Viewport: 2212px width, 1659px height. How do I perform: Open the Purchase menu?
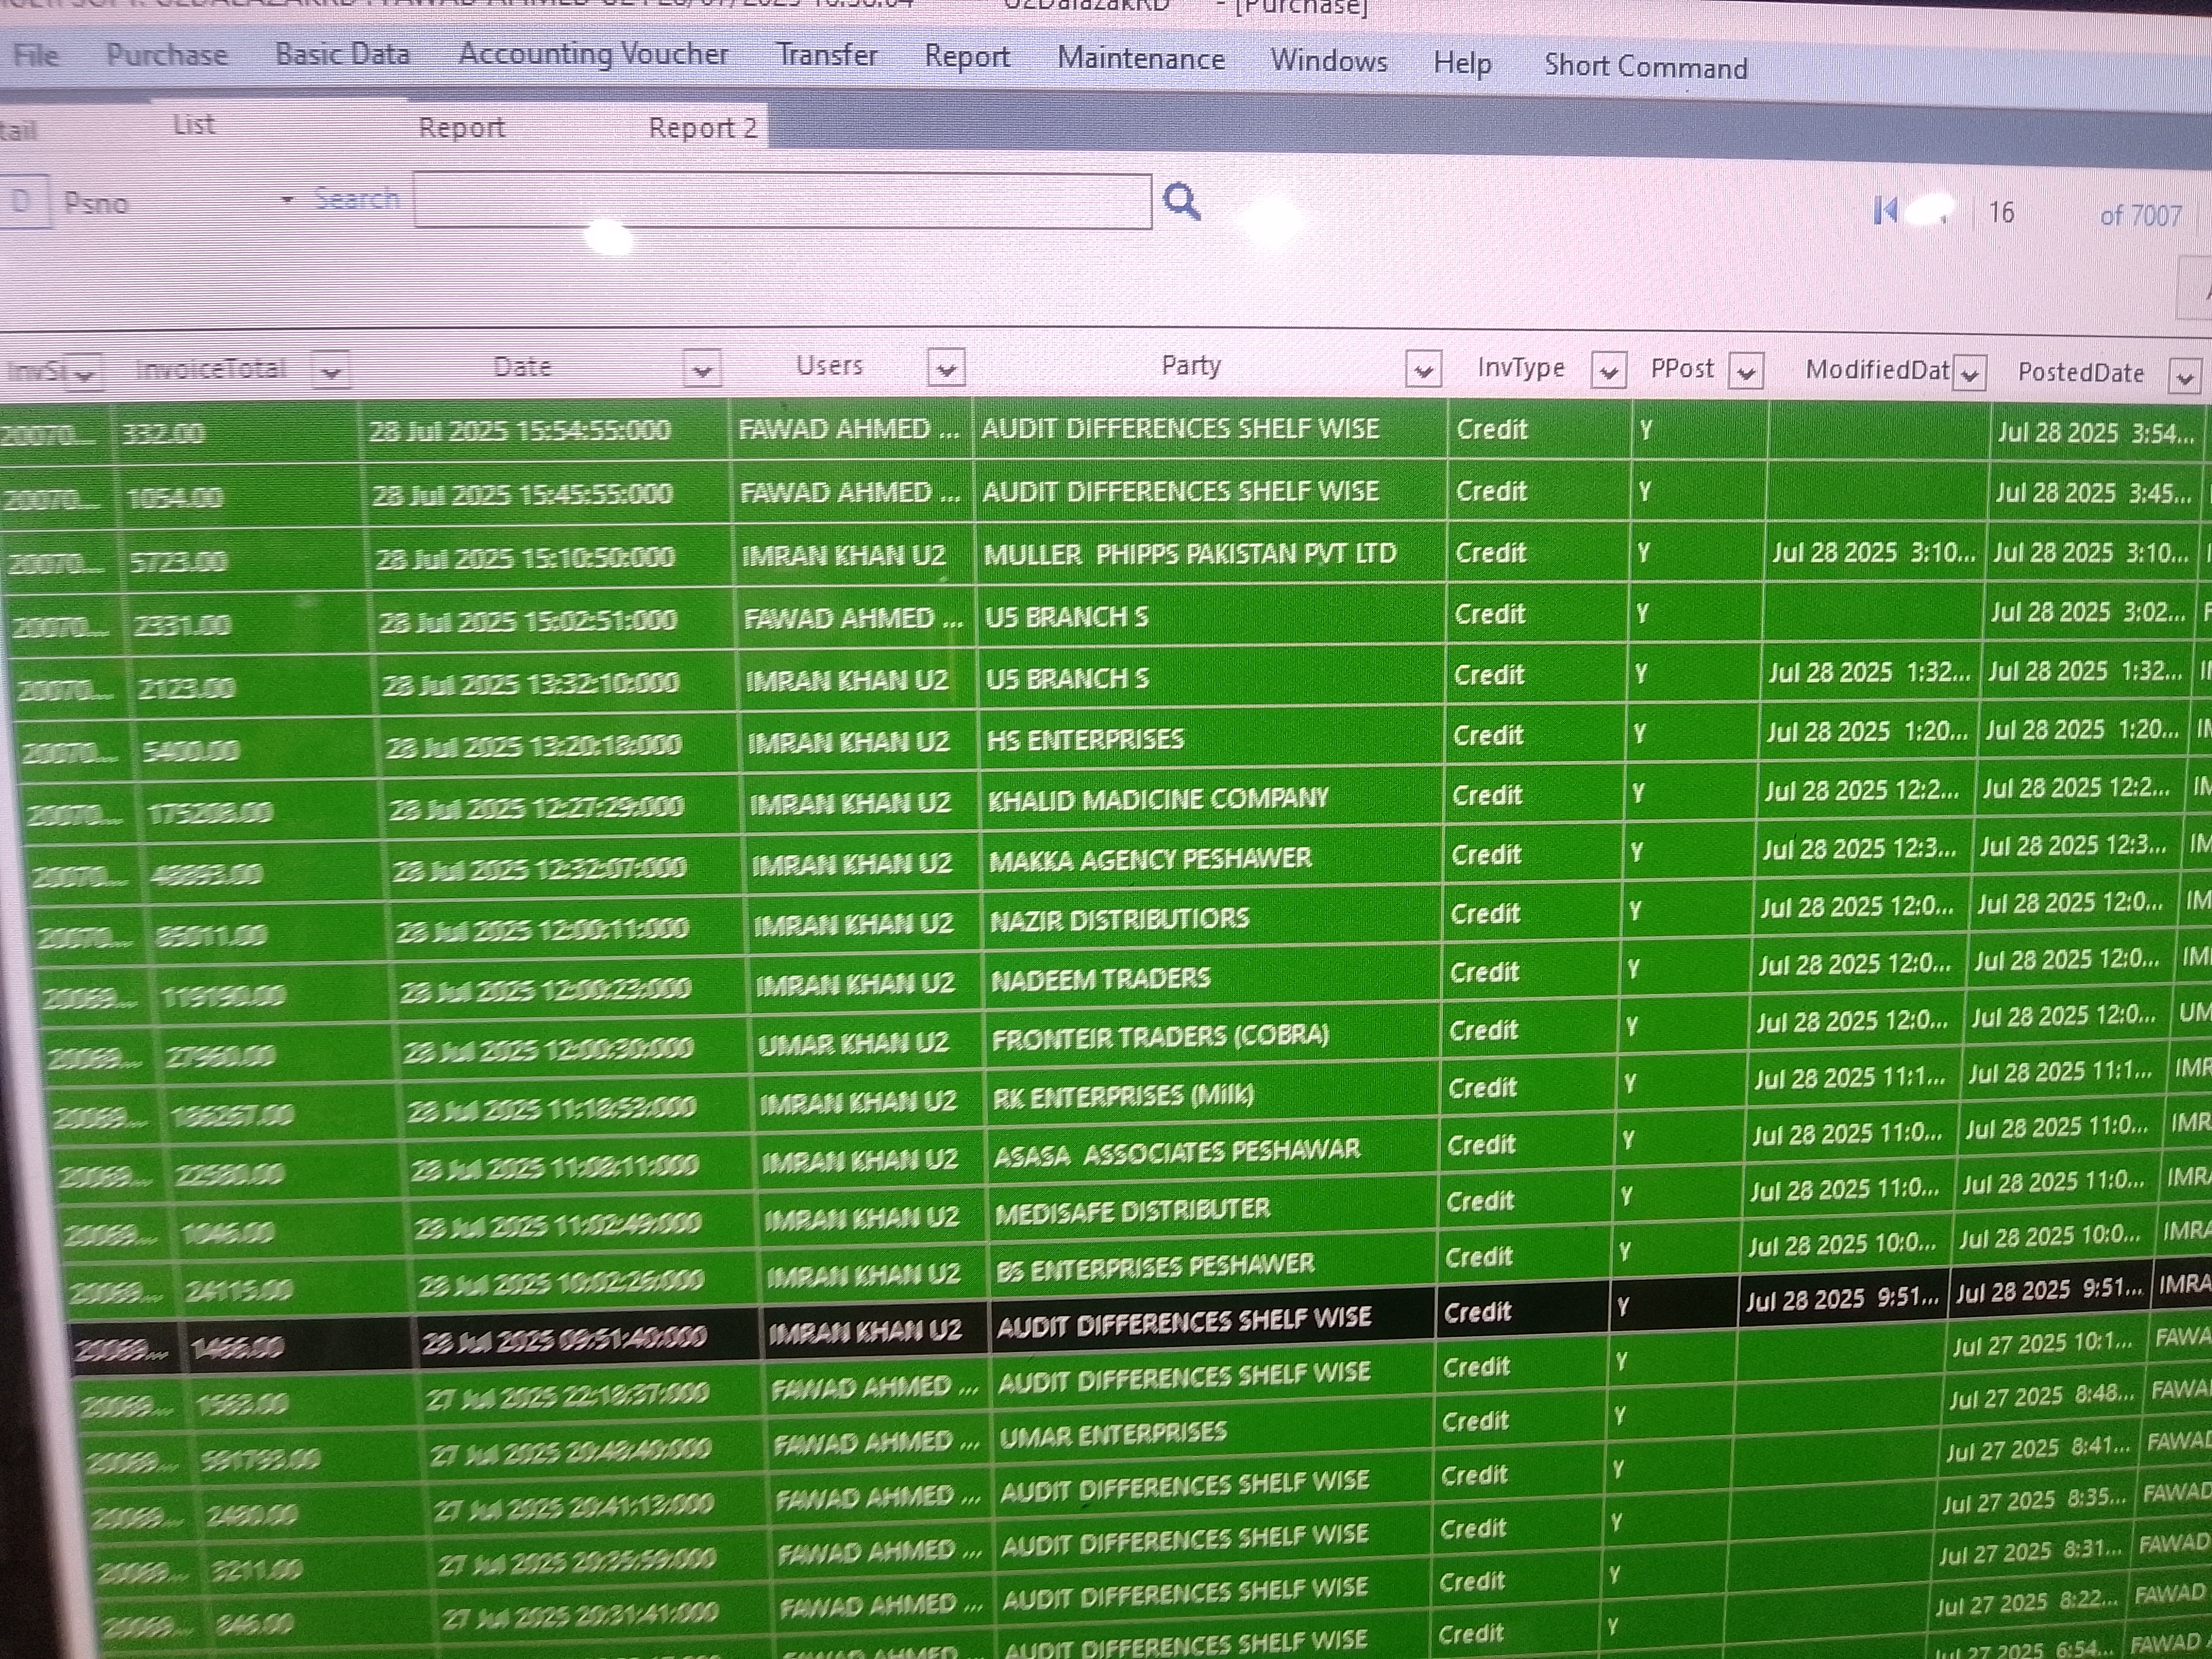pyautogui.click(x=167, y=54)
